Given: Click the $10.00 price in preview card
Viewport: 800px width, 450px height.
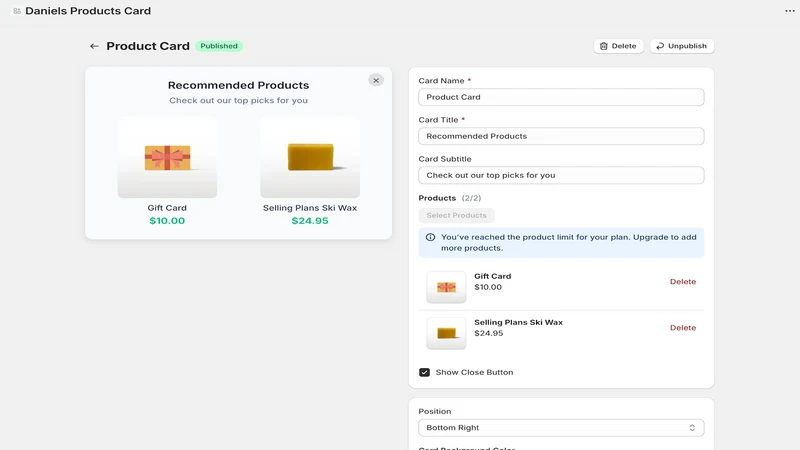Looking at the screenshot, I should pos(167,221).
